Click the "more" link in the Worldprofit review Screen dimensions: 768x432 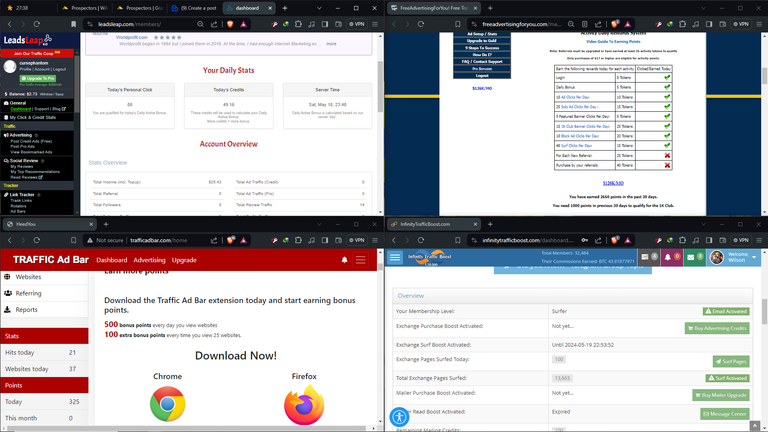[331, 44]
